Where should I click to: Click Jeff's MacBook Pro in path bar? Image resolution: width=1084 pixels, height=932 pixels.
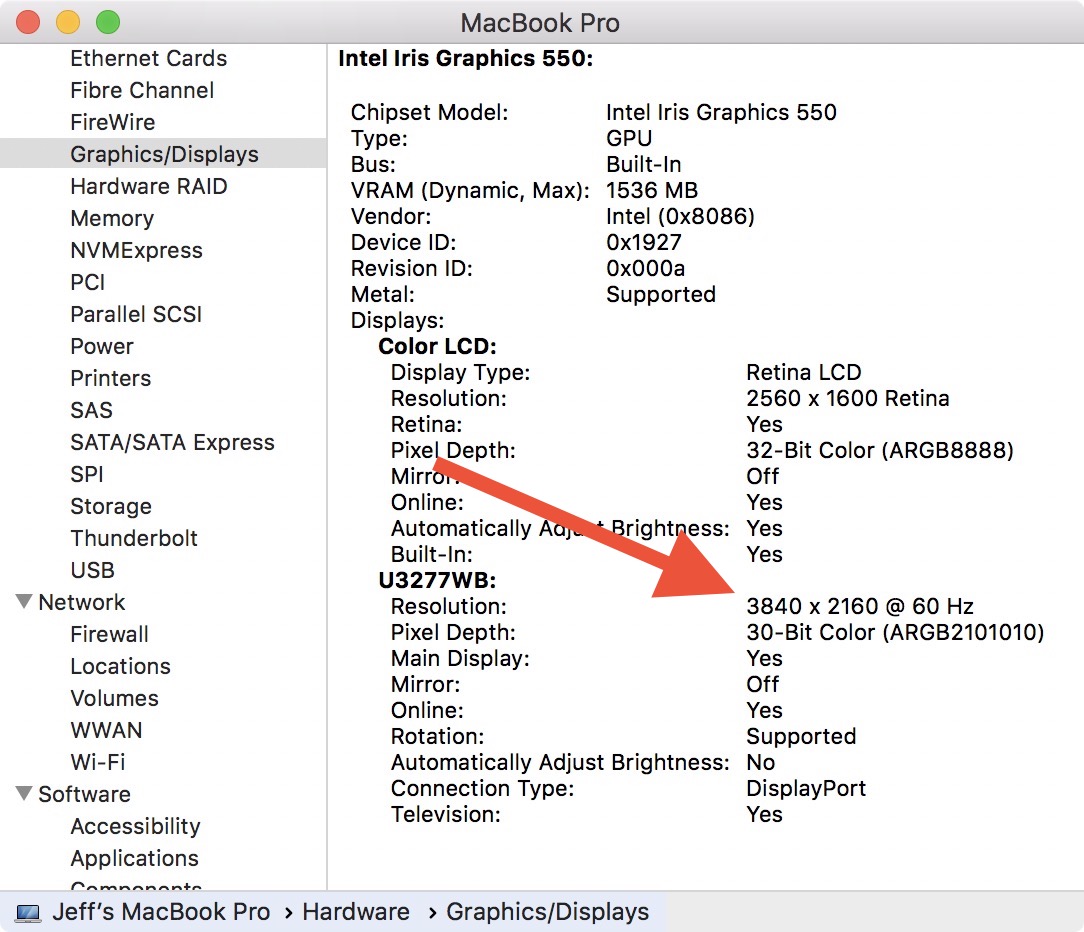click(161, 912)
